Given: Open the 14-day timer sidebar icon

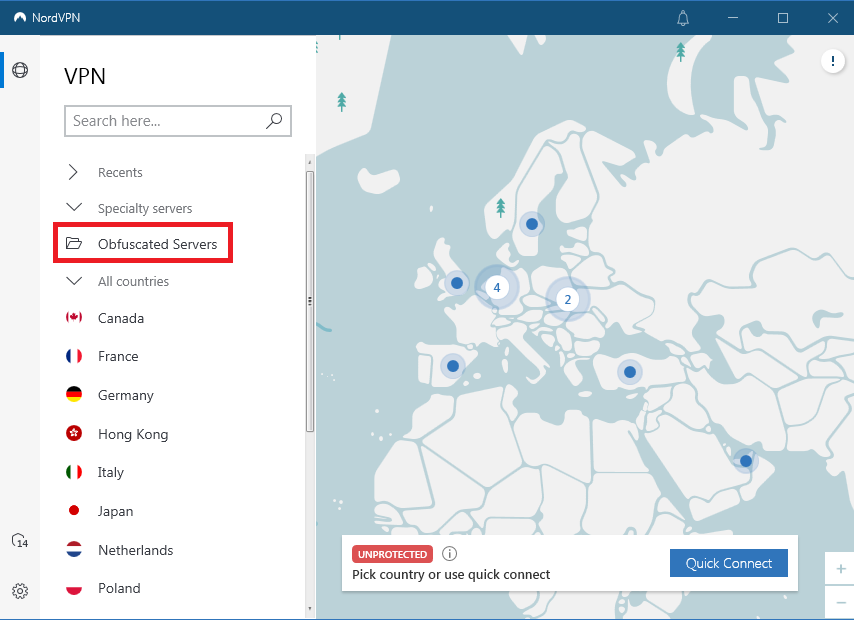Looking at the screenshot, I should point(20,540).
